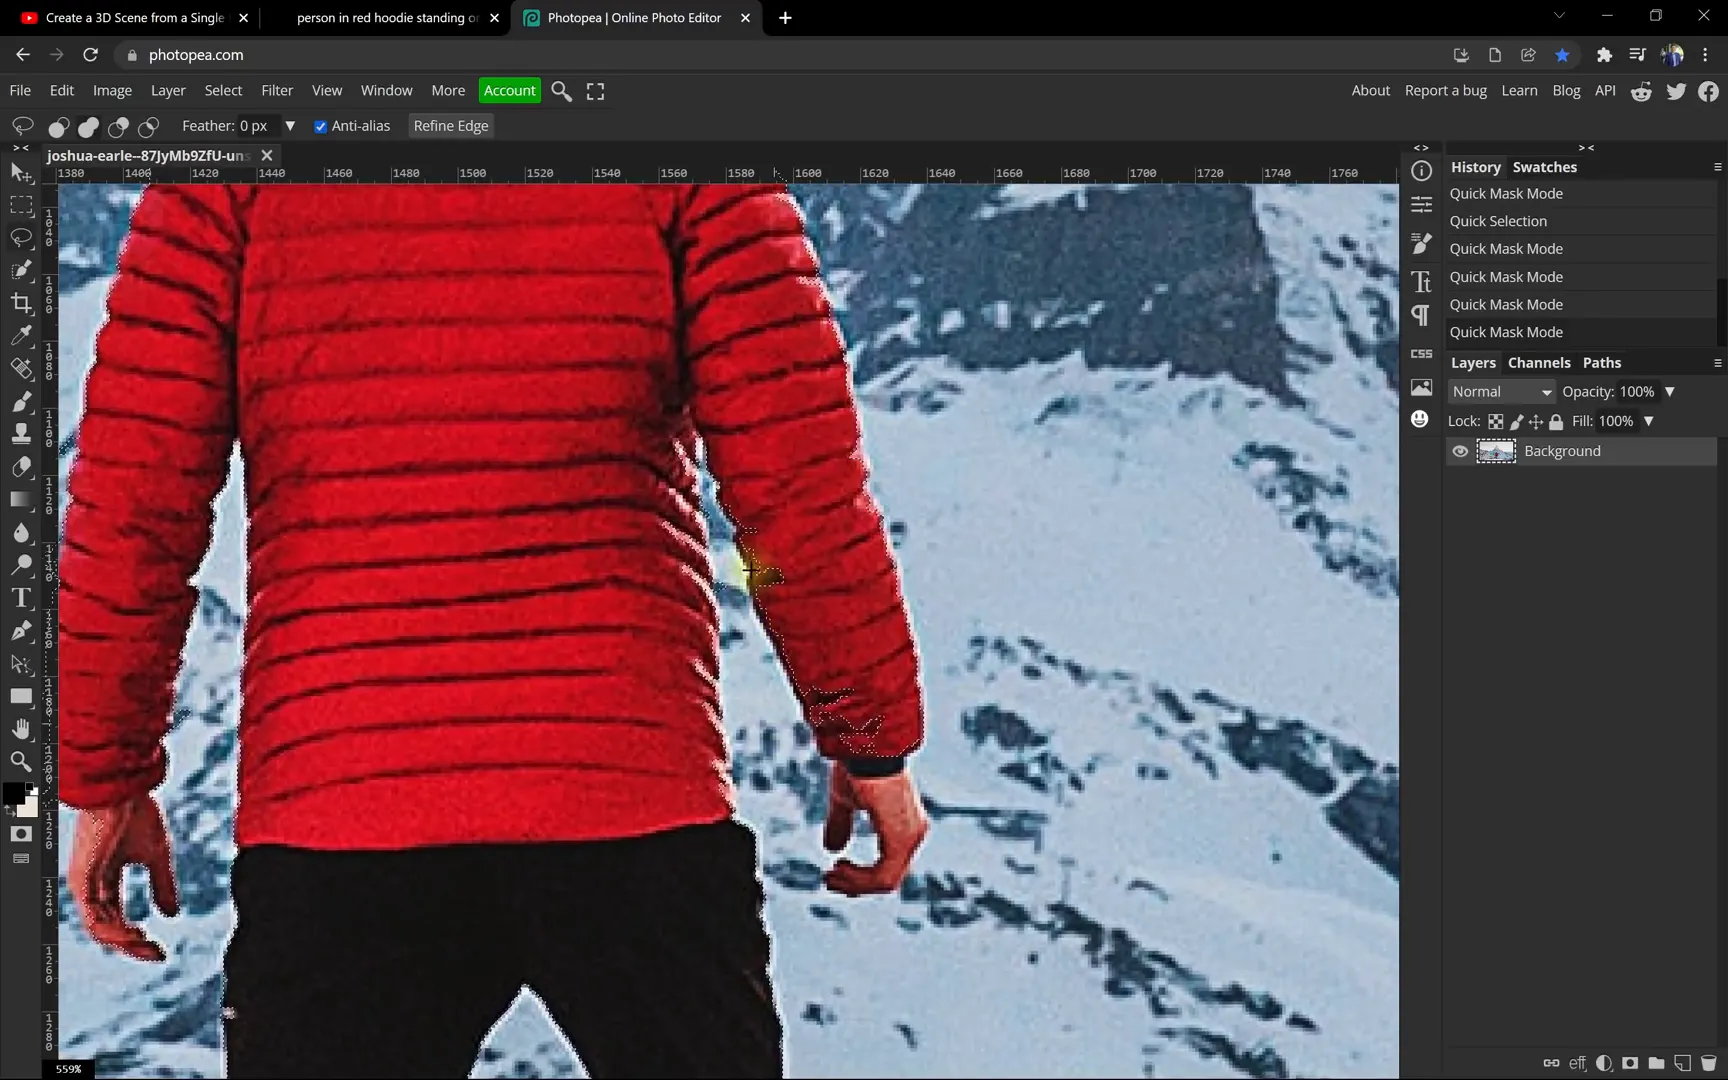Disable the Anti-alias checkbox
This screenshot has height=1080, width=1728.
321,127
